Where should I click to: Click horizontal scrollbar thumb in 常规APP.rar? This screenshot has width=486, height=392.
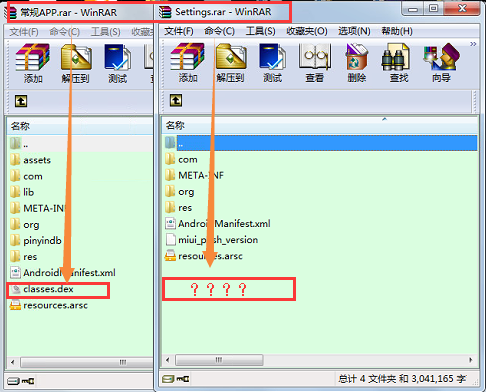pos(87,362)
